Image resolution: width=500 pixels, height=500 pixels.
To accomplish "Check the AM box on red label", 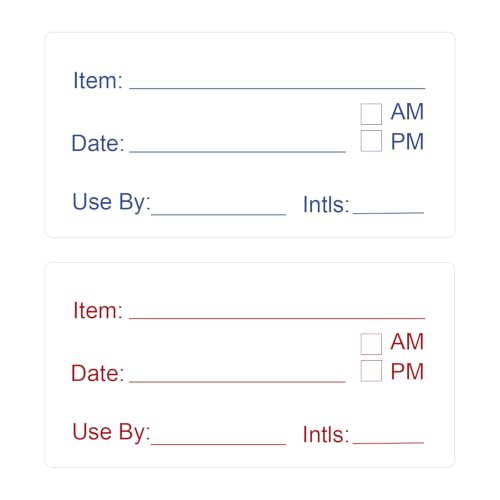I will pyautogui.click(x=371, y=344).
